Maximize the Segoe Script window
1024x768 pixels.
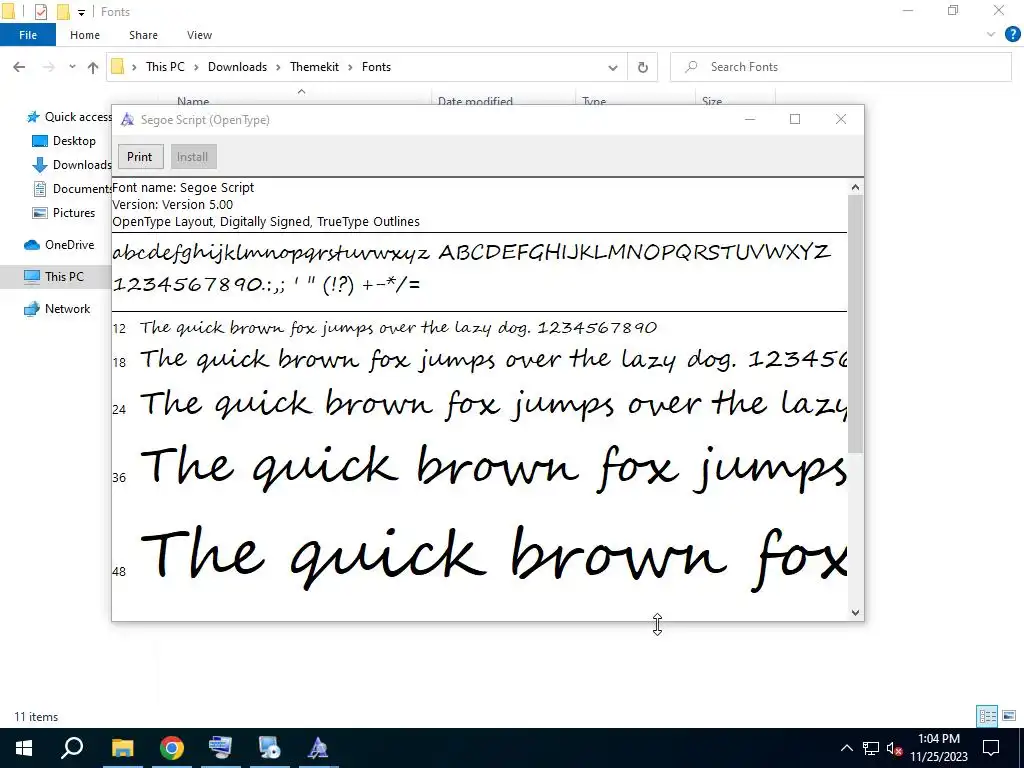(795, 119)
